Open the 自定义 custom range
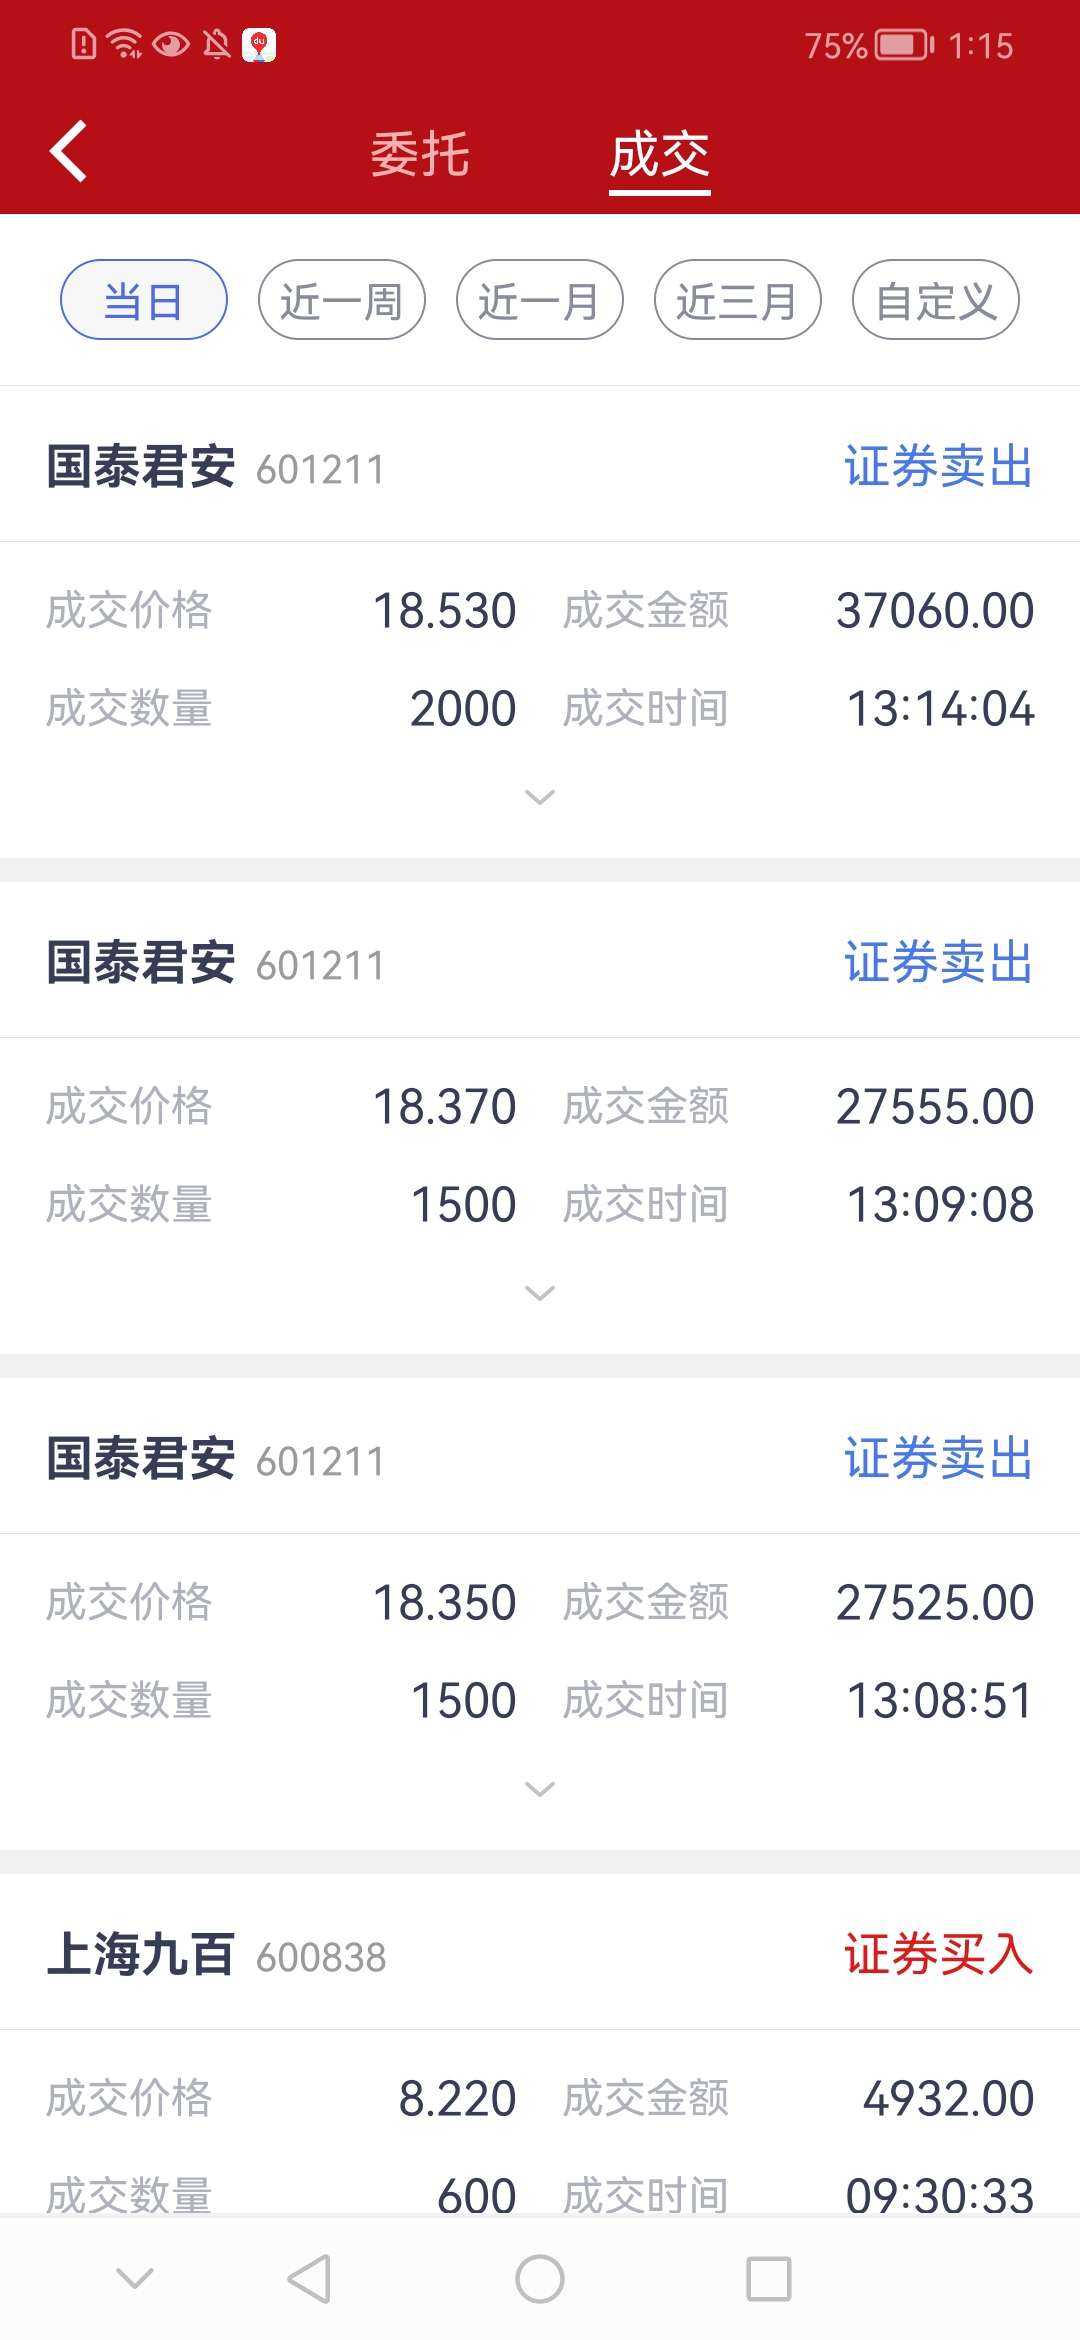 (x=935, y=300)
